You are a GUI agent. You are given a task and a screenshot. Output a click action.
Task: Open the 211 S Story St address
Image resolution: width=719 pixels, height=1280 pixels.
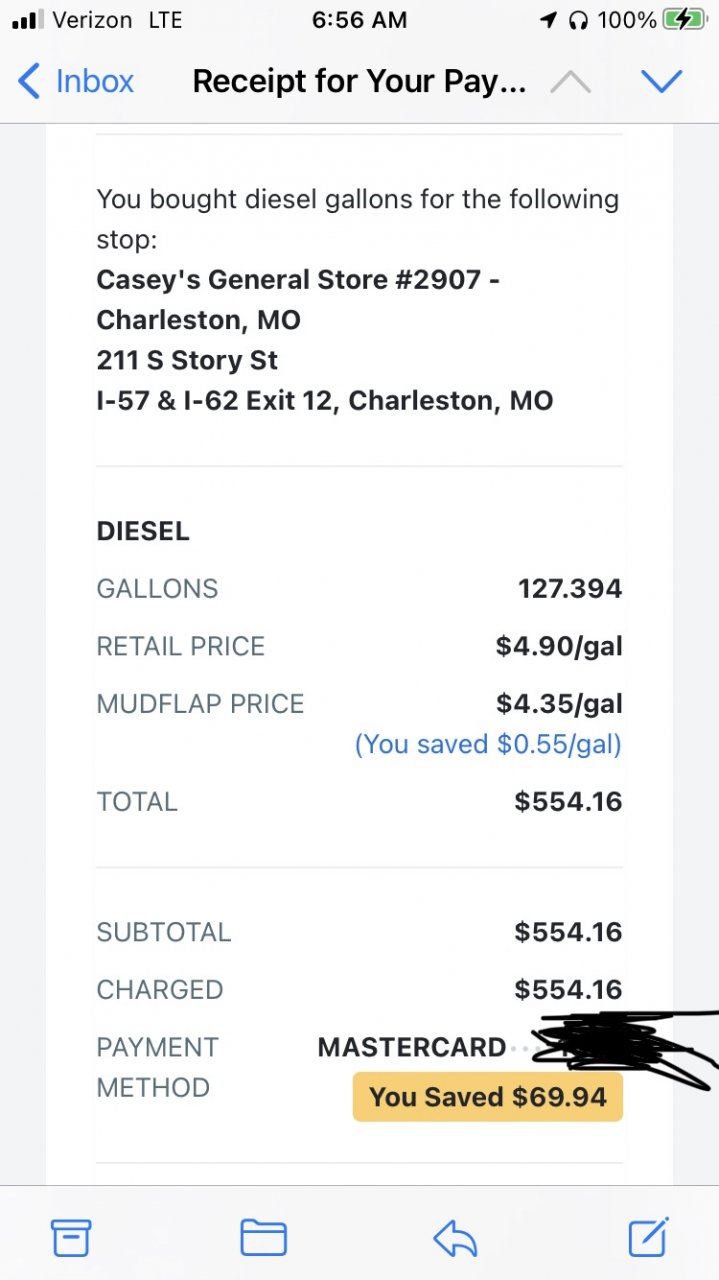187,360
